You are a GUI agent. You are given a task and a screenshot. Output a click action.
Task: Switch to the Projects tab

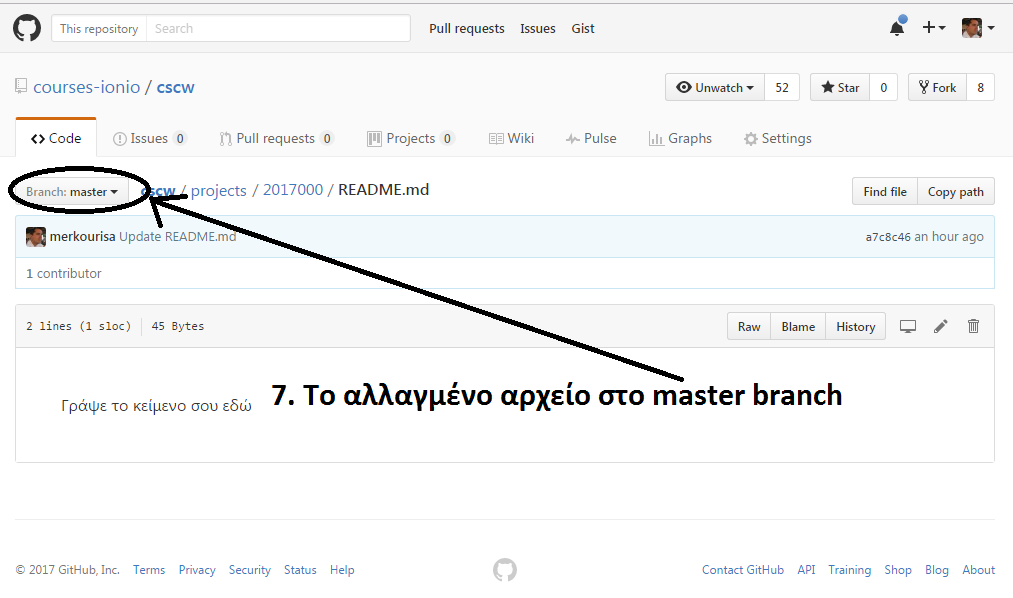[x=410, y=138]
